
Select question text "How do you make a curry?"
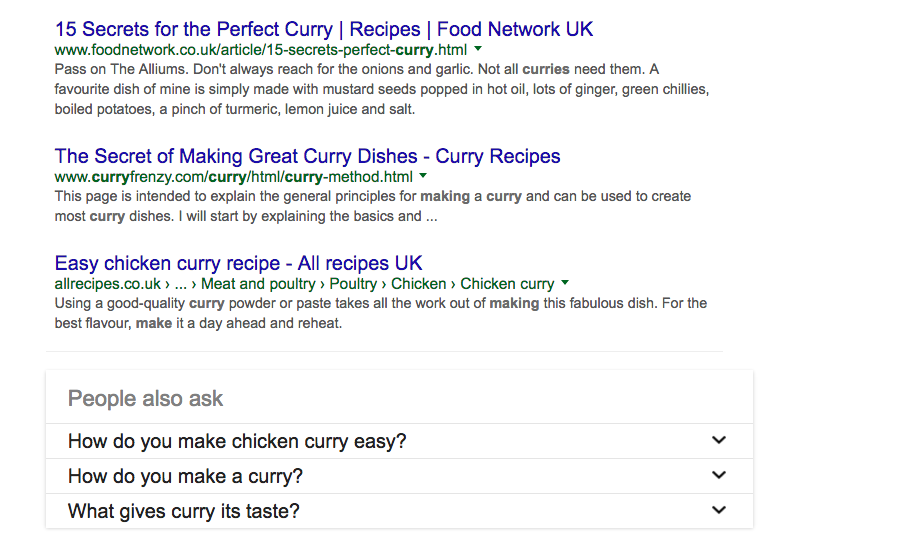pos(185,476)
